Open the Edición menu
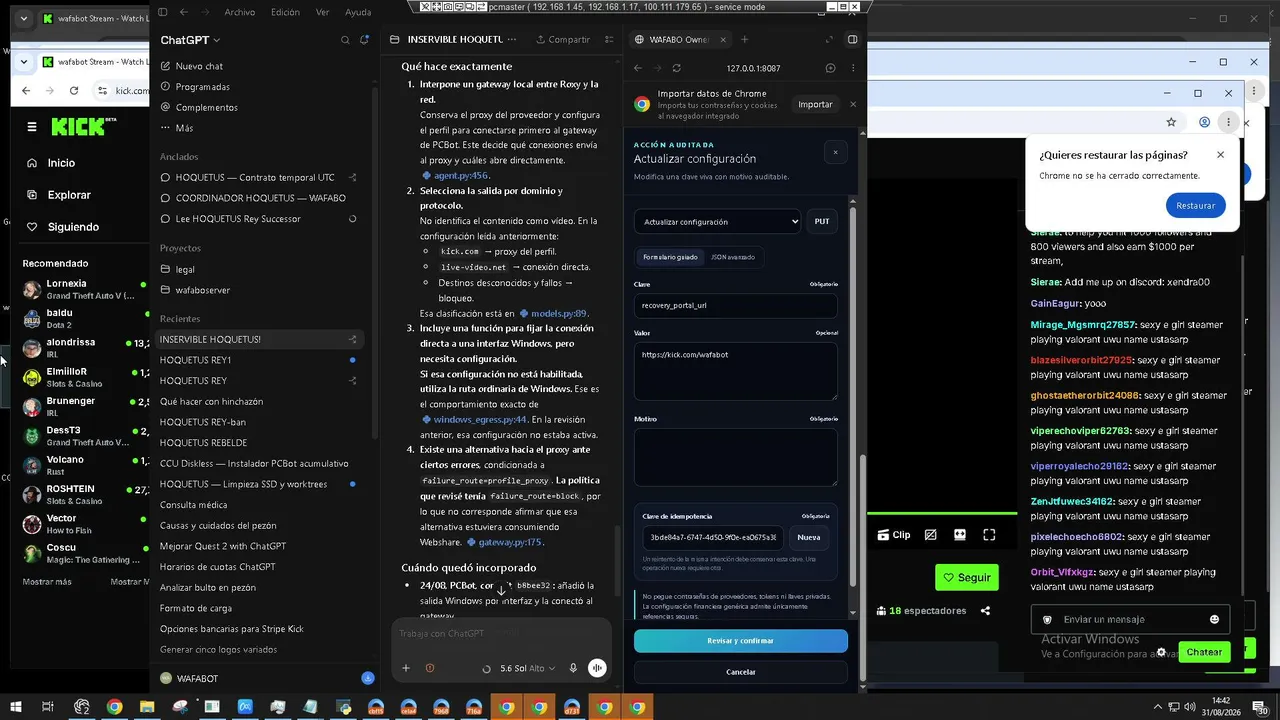This screenshot has width=1280, height=720. click(x=285, y=12)
